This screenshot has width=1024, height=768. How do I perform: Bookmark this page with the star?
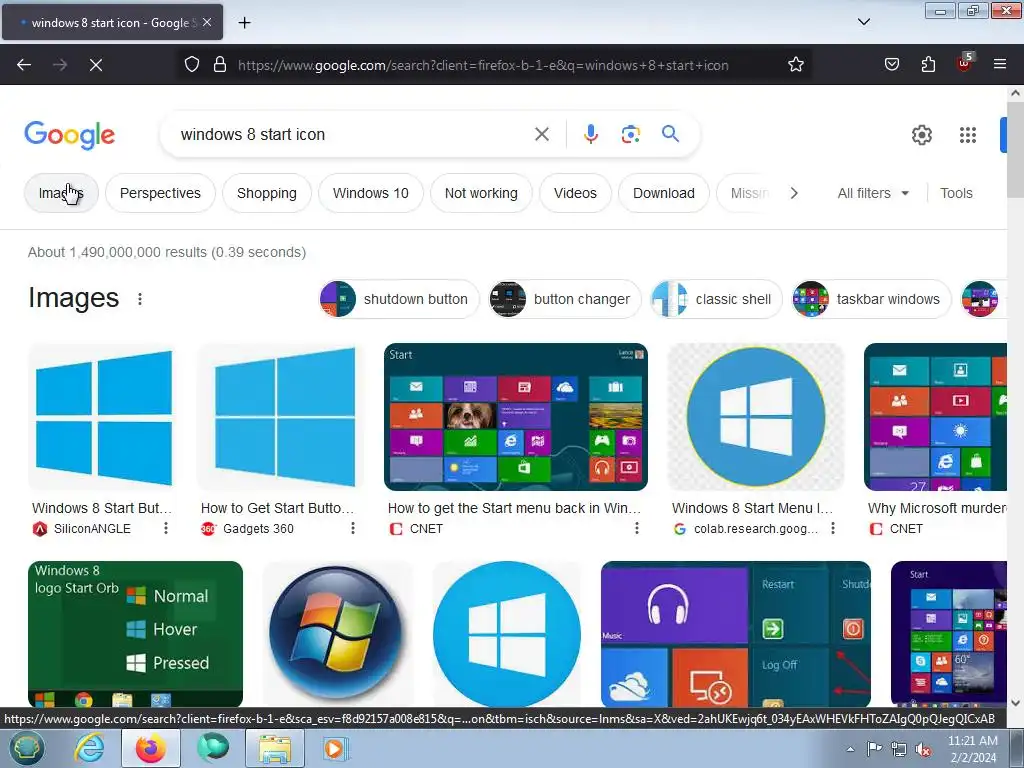[795, 65]
